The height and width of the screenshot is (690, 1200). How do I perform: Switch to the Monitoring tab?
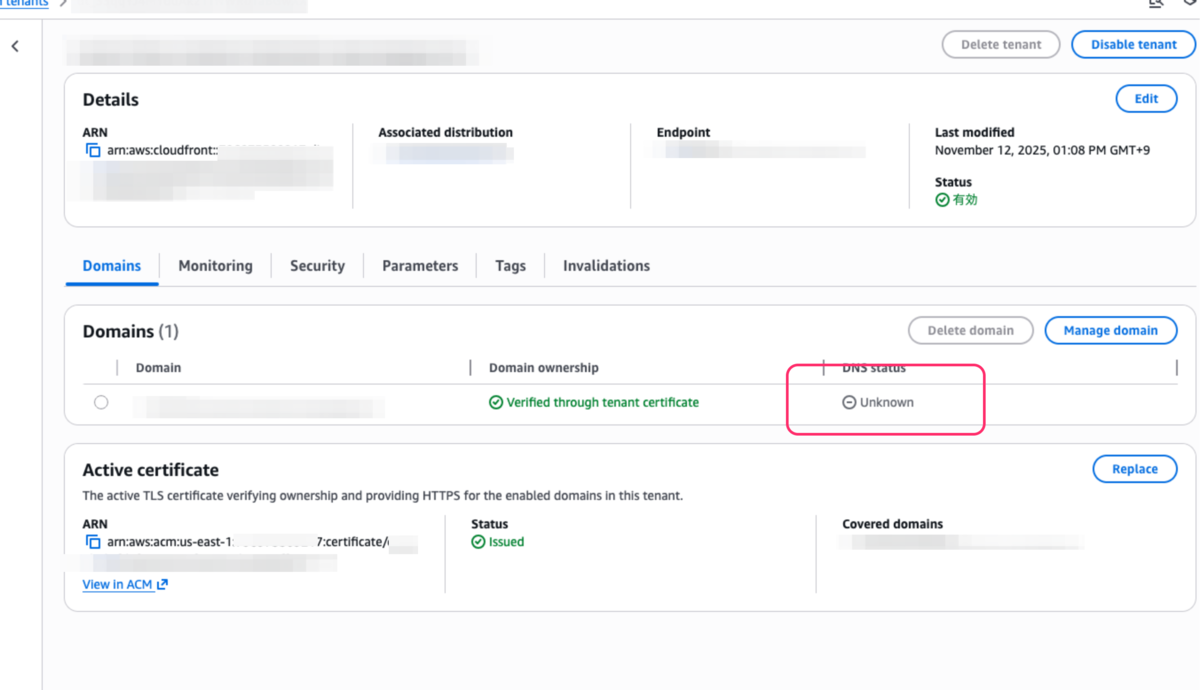pyautogui.click(x=215, y=266)
